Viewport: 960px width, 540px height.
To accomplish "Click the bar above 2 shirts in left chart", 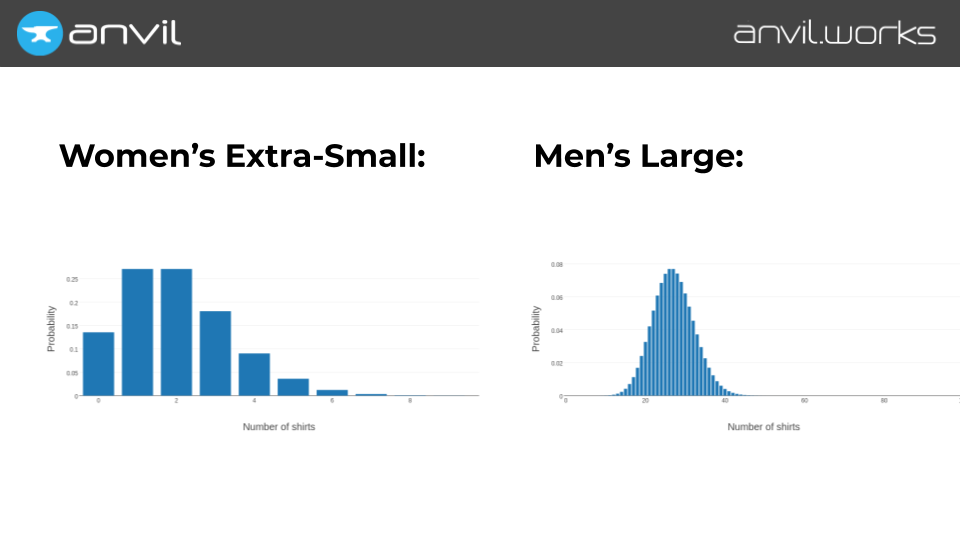I will (x=176, y=332).
